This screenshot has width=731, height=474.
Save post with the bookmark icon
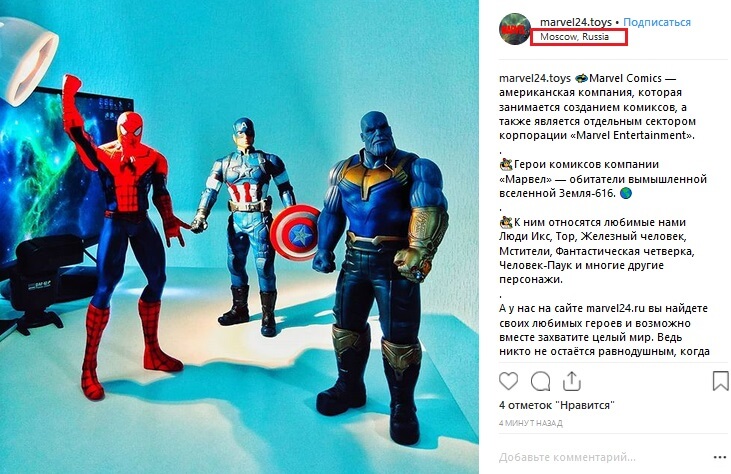click(x=720, y=381)
